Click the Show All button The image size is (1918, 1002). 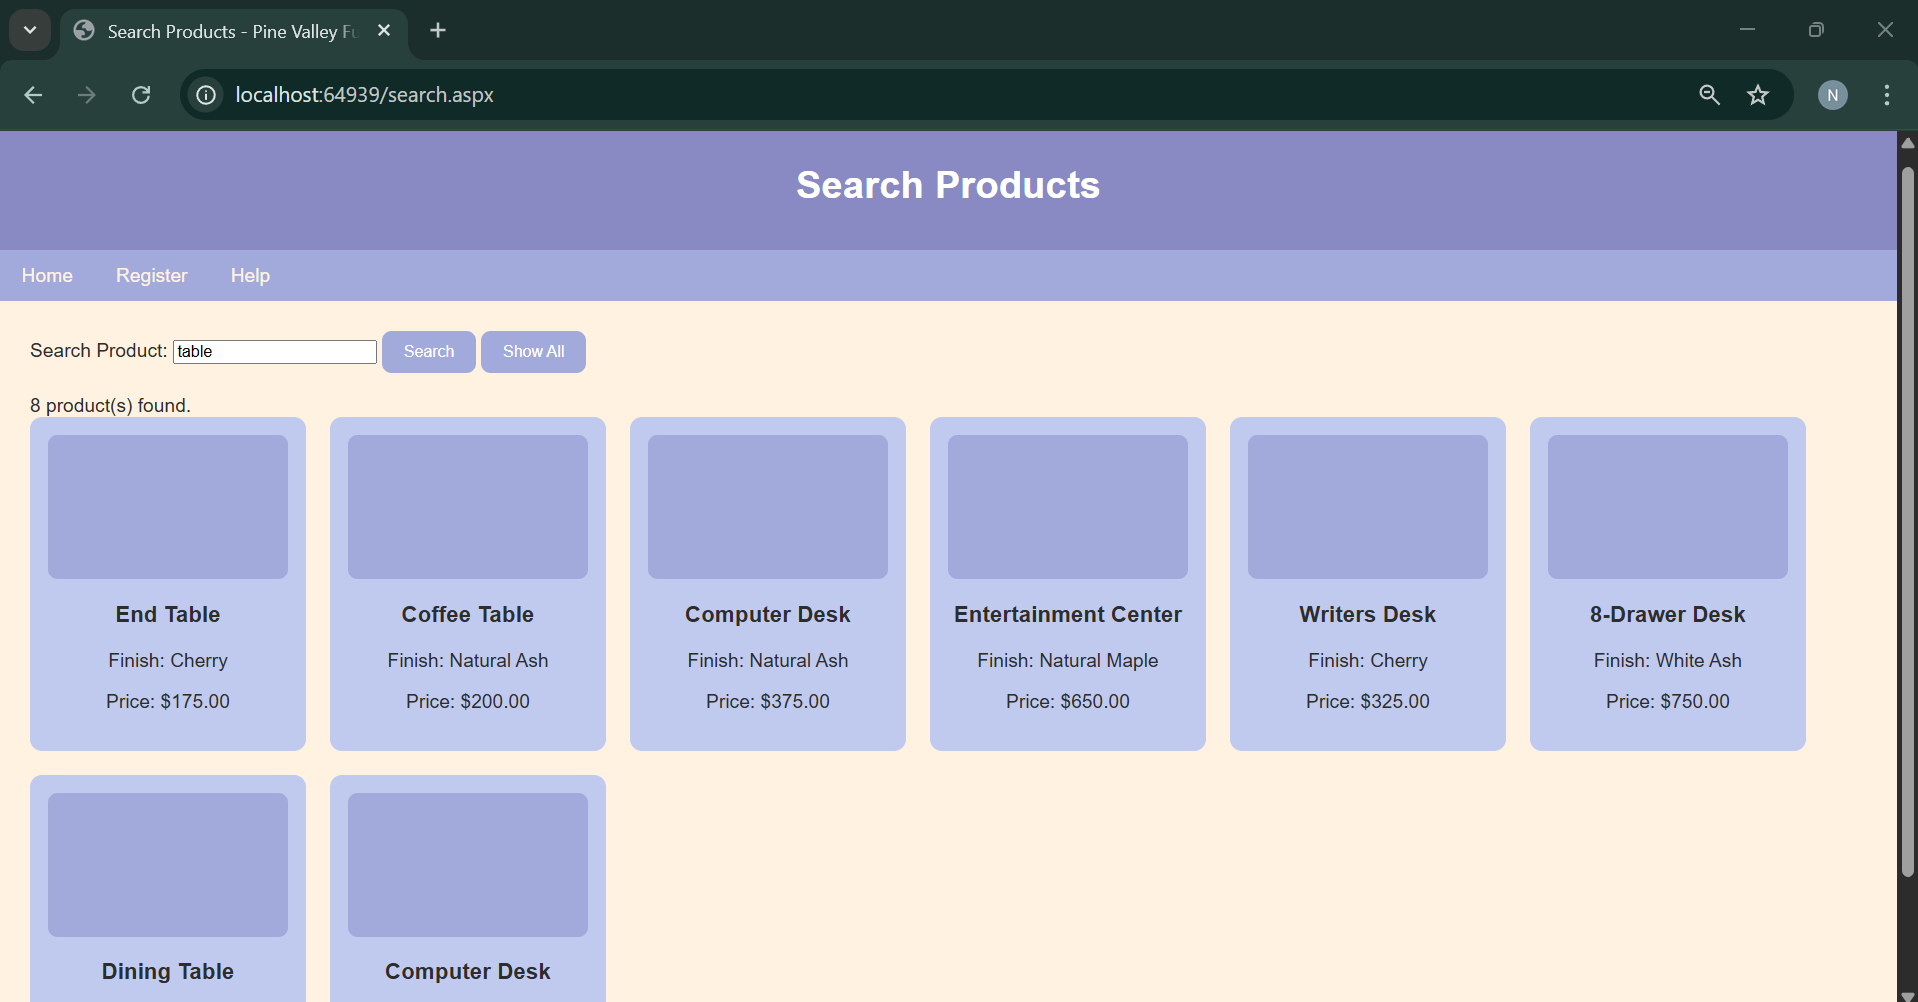coord(533,351)
